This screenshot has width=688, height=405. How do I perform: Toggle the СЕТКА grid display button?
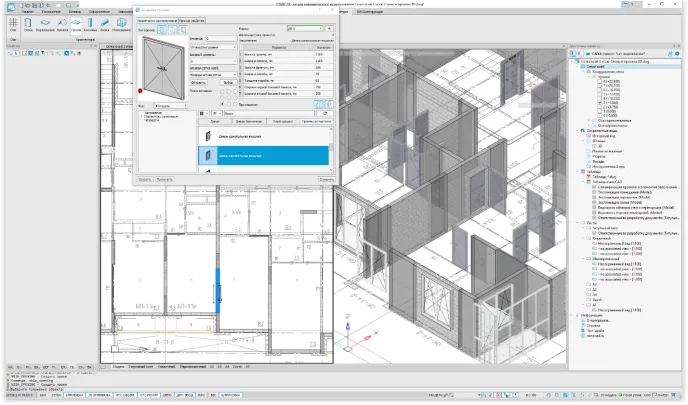[54, 396]
